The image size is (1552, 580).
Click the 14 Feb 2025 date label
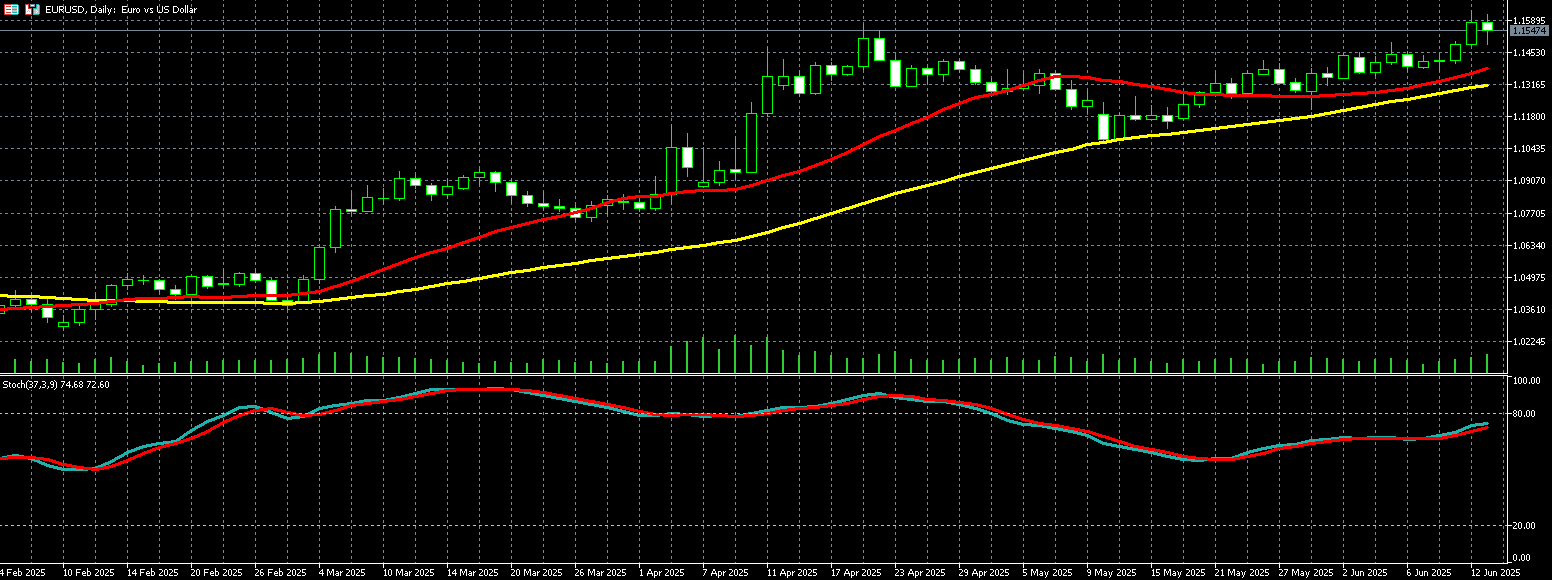click(152, 573)
